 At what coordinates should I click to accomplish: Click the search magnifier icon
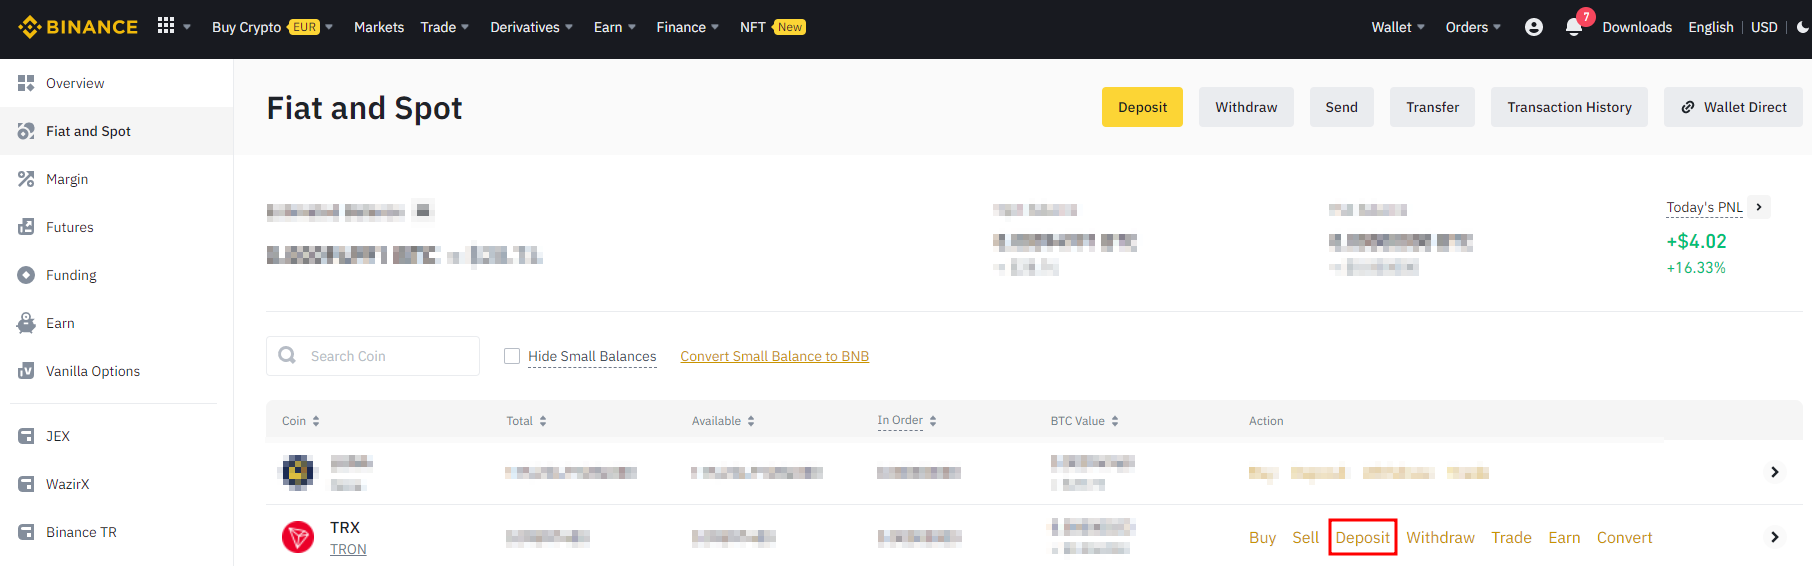coord(287,355)
